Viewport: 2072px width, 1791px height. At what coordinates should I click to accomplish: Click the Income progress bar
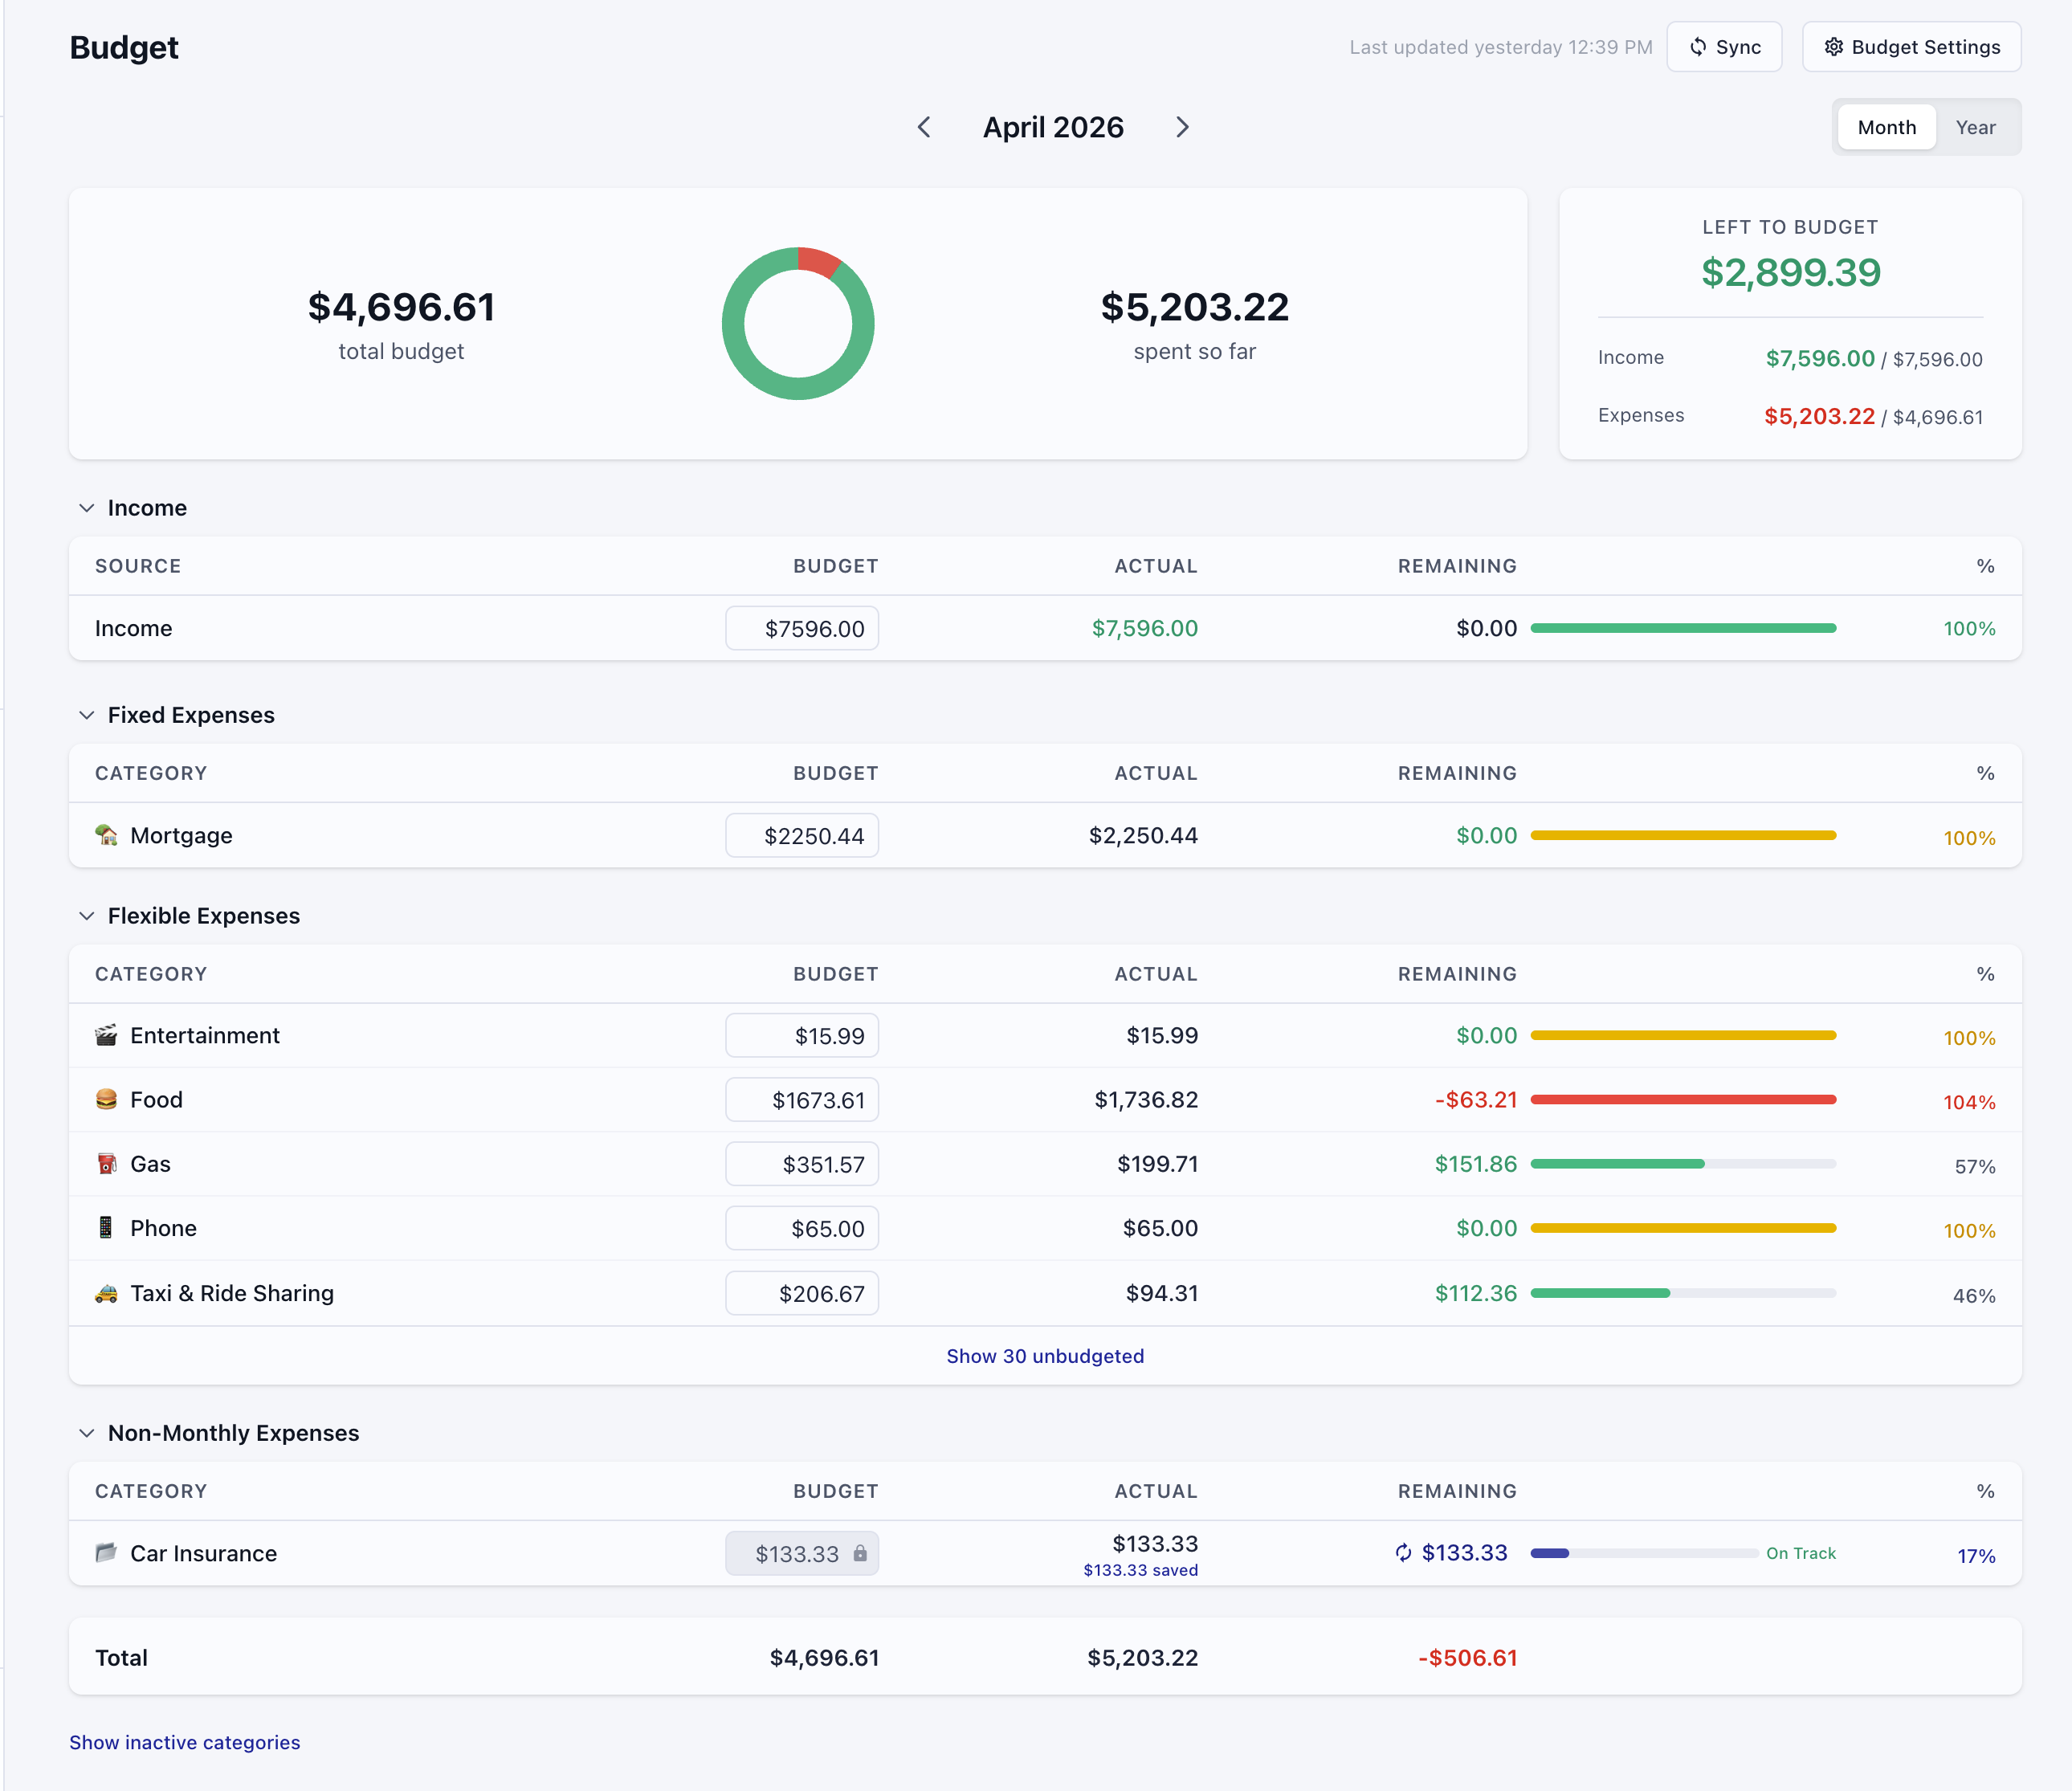click(1683, 628)
